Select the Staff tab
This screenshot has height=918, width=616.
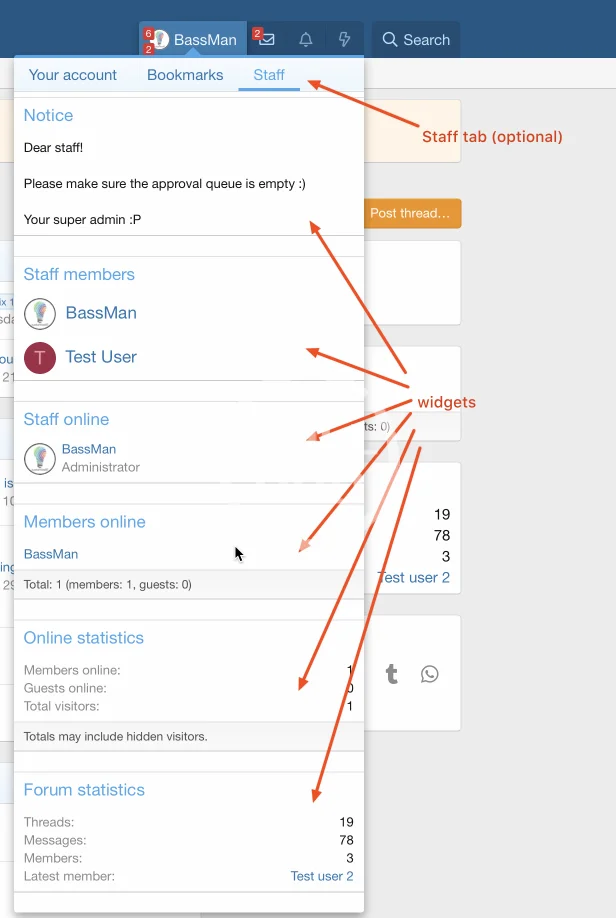coord(269,75)
